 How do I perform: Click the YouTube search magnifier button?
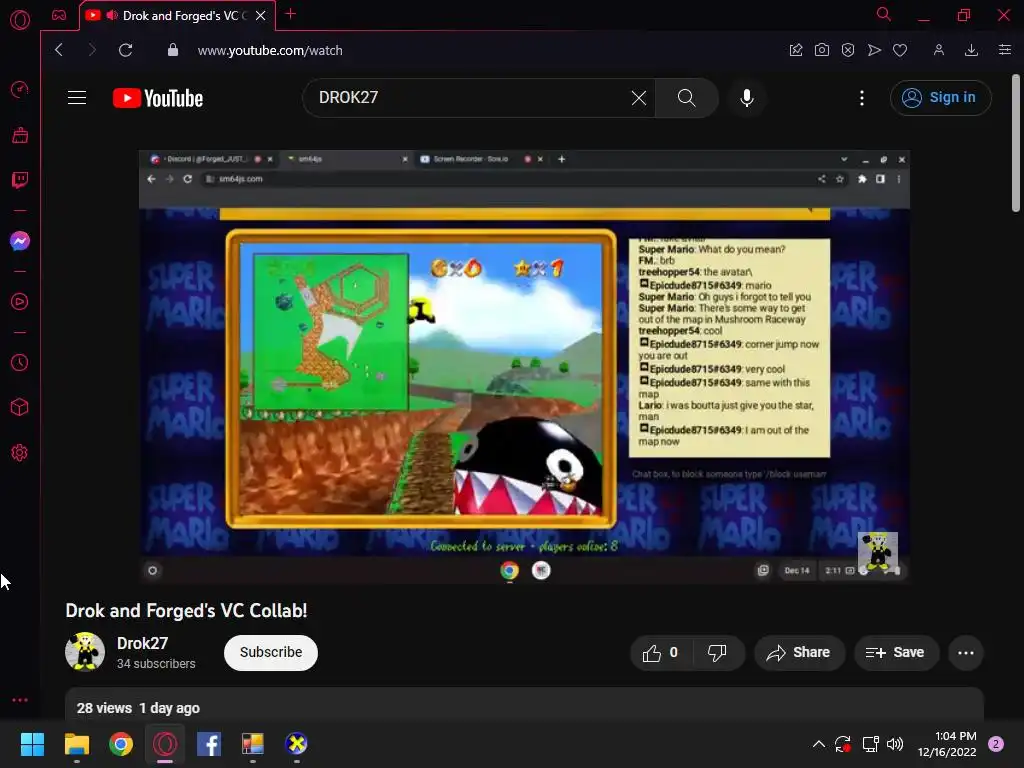tap(686, 98)
